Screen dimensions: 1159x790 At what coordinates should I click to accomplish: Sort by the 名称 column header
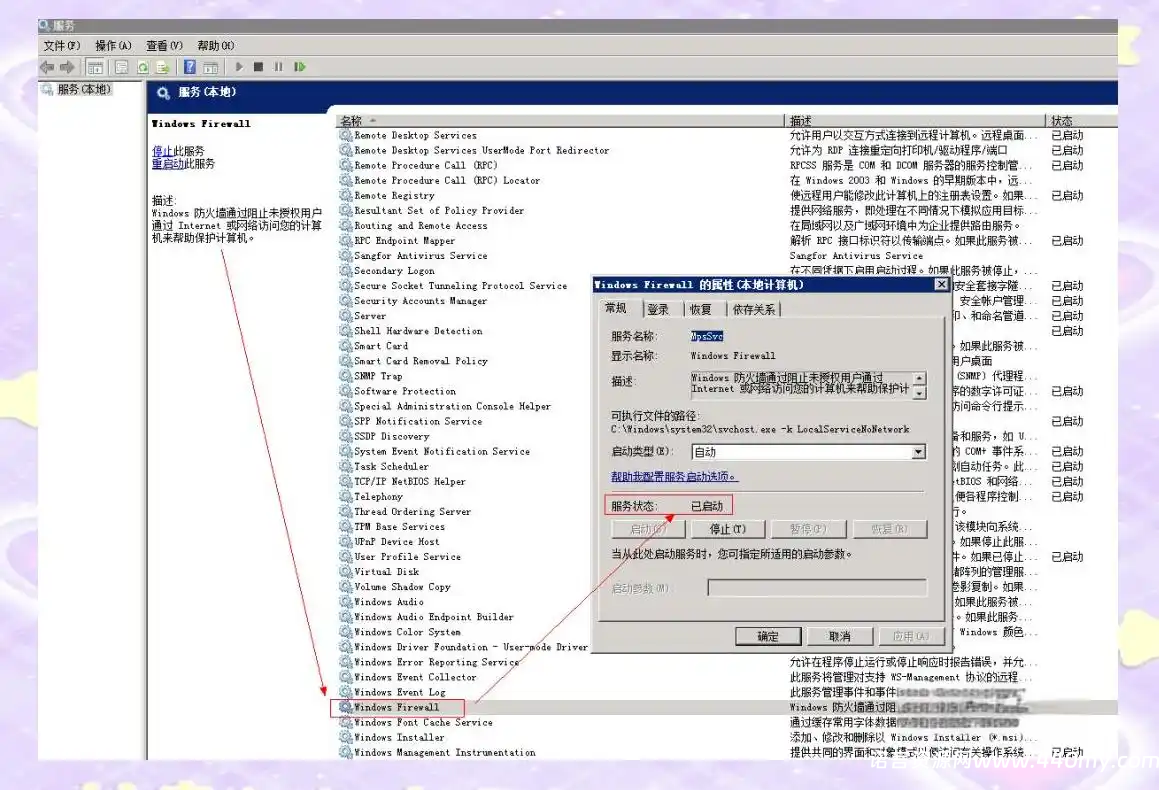[560, 120]
